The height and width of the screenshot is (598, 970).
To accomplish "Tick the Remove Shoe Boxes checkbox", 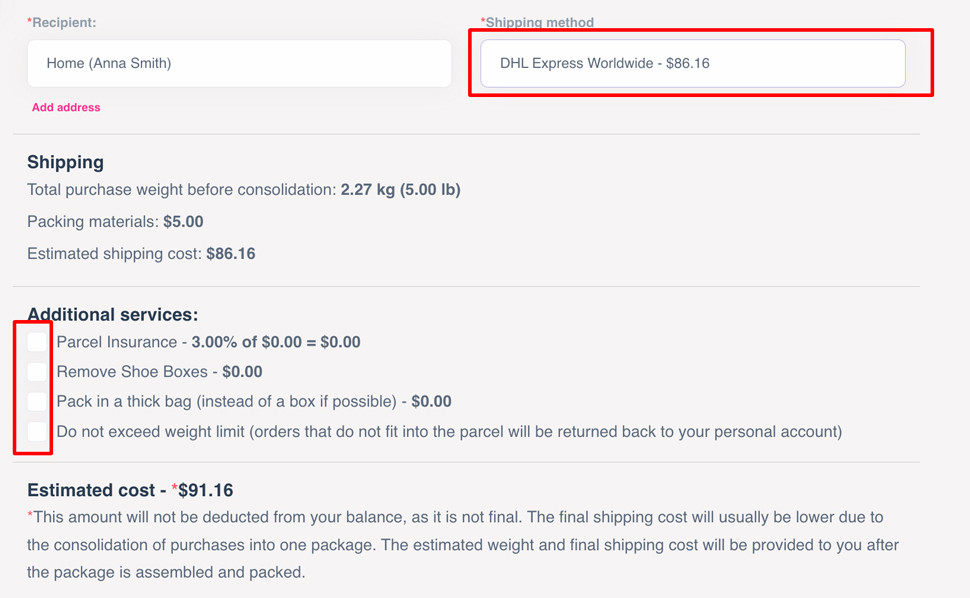I will [x=37, y=372].
